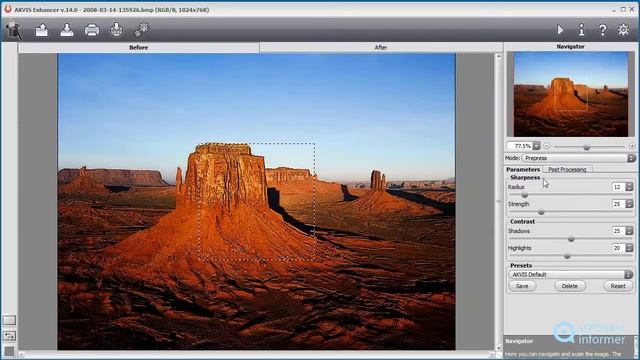Click the Radius value stepper arrows

tap(629, 187)
